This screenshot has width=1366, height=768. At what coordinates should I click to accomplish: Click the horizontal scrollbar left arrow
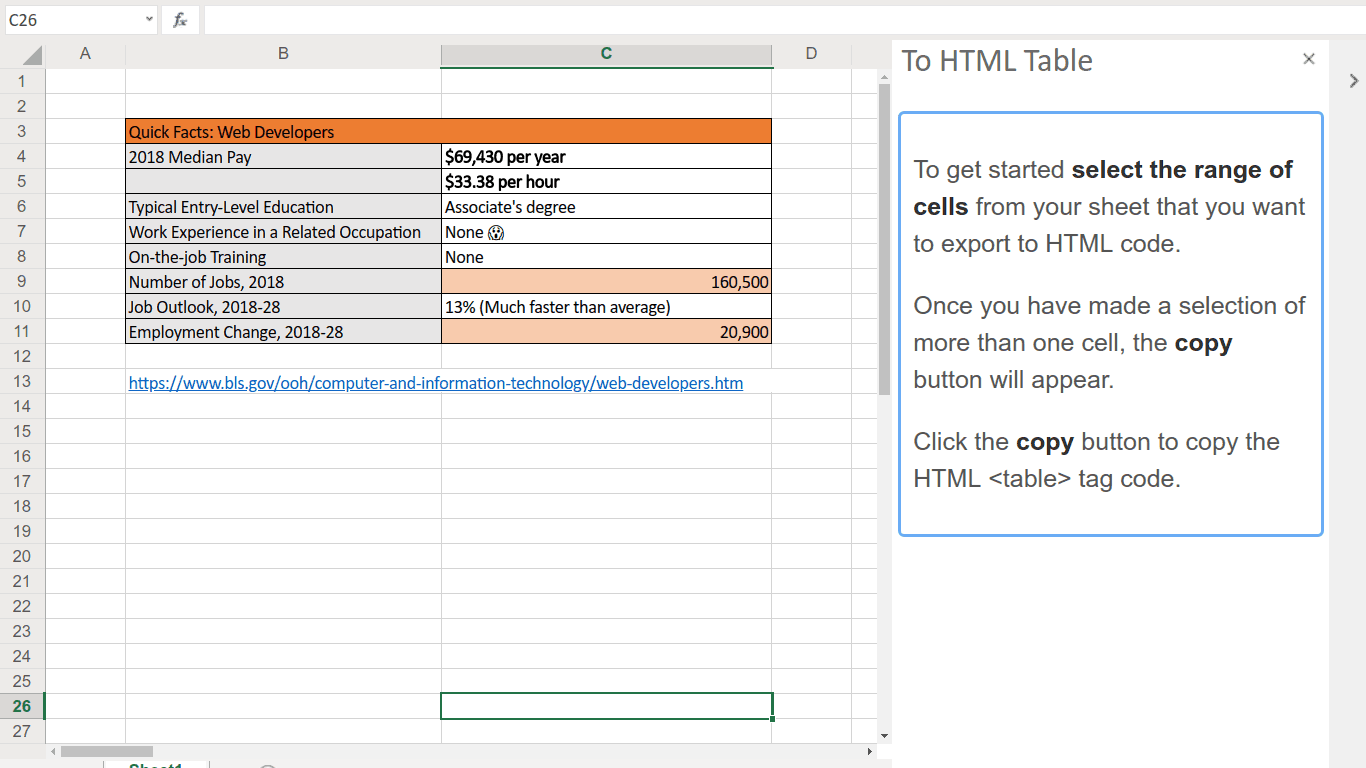click(53, 751)
